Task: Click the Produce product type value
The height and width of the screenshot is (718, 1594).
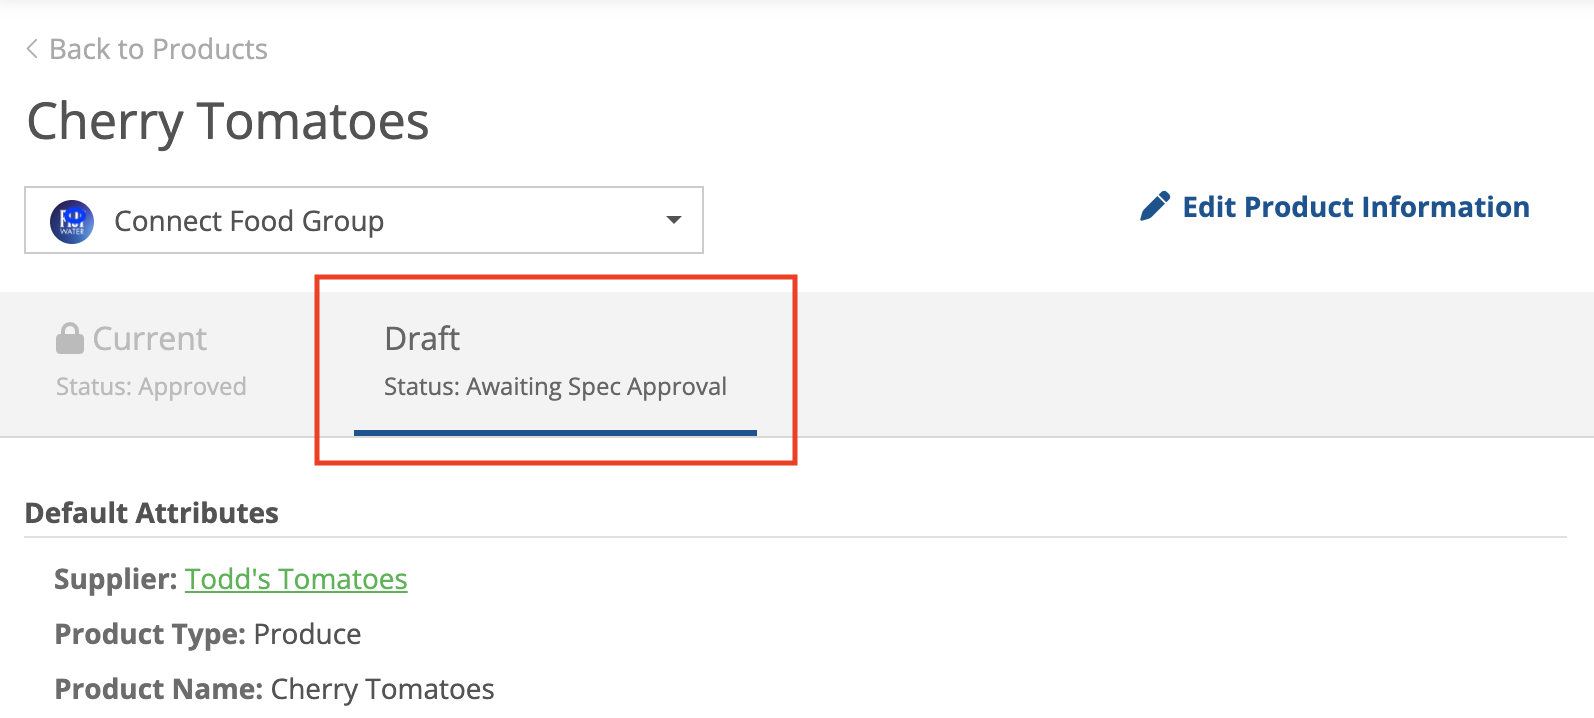Action: point(307,634)
